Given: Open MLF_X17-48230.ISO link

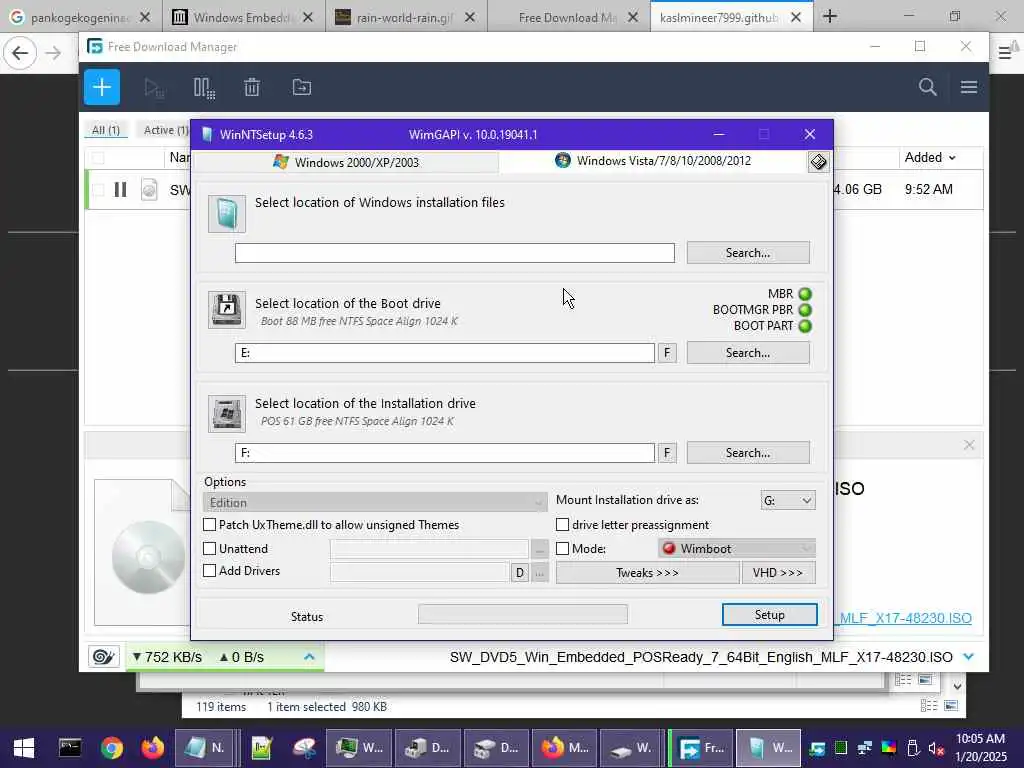Looking at the screenshot, I should click(x=905, y=618).
